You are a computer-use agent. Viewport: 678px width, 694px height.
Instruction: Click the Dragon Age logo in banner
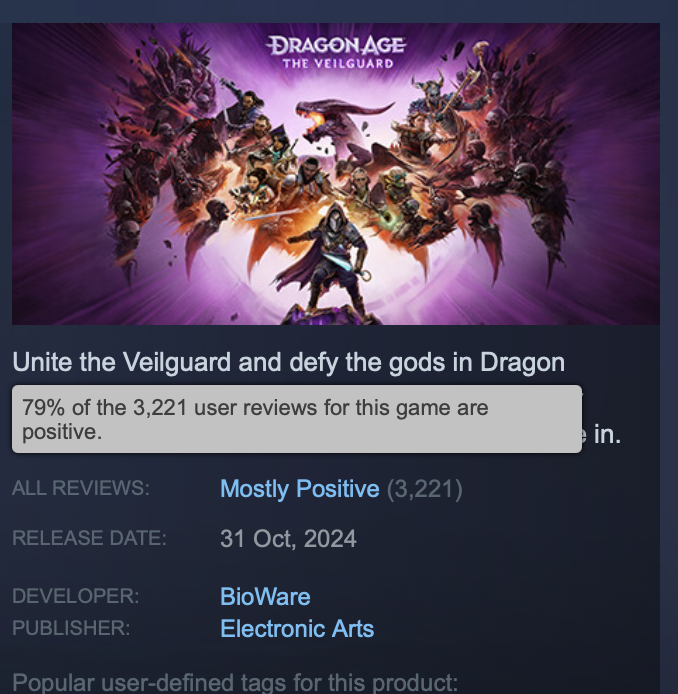pos(336,45)
